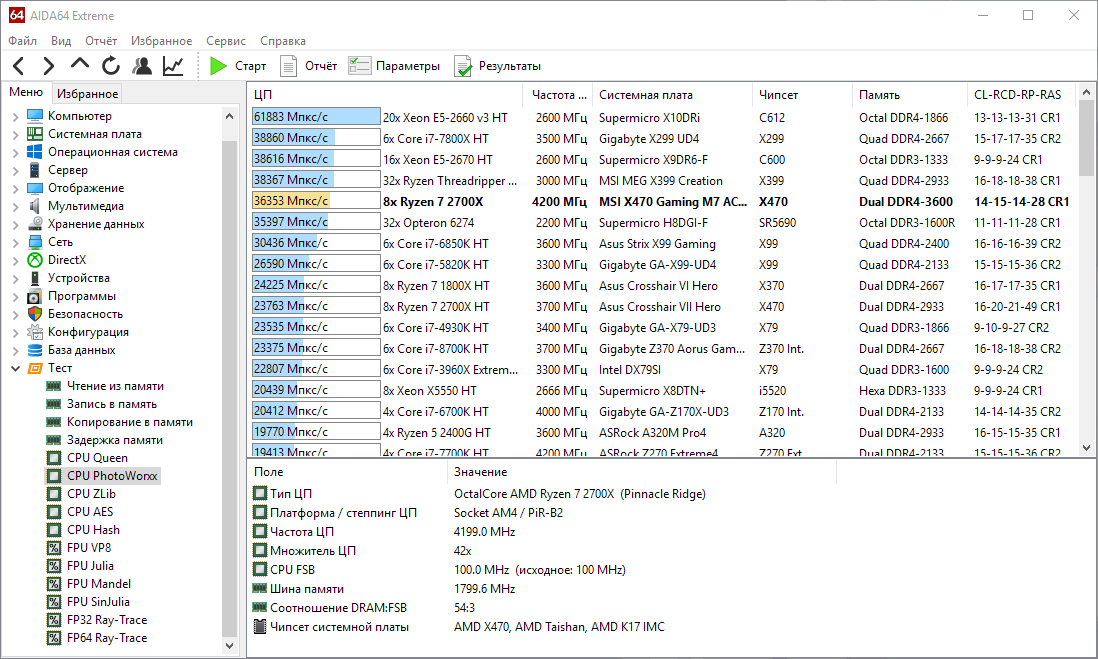Select the CPU ZLib benchmark

(91, 494)
